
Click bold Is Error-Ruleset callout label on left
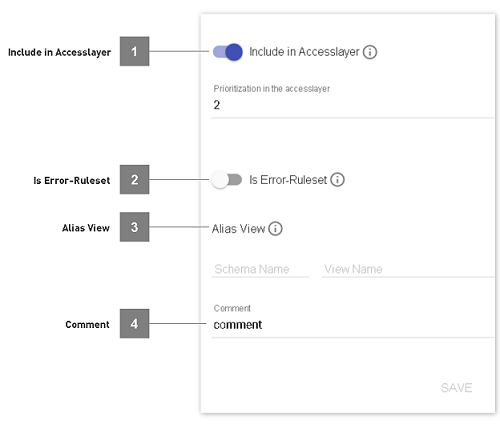pos(72,181)
